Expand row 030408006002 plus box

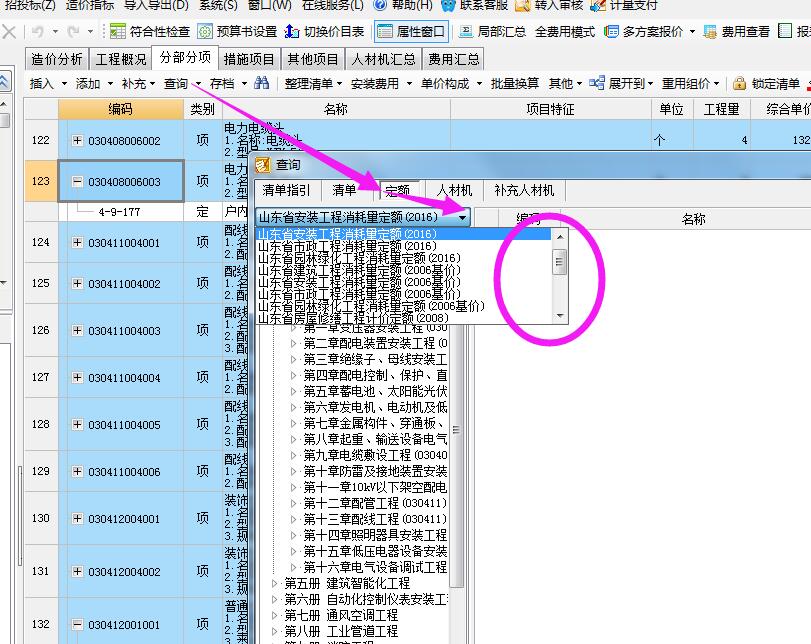coord(77,140)
